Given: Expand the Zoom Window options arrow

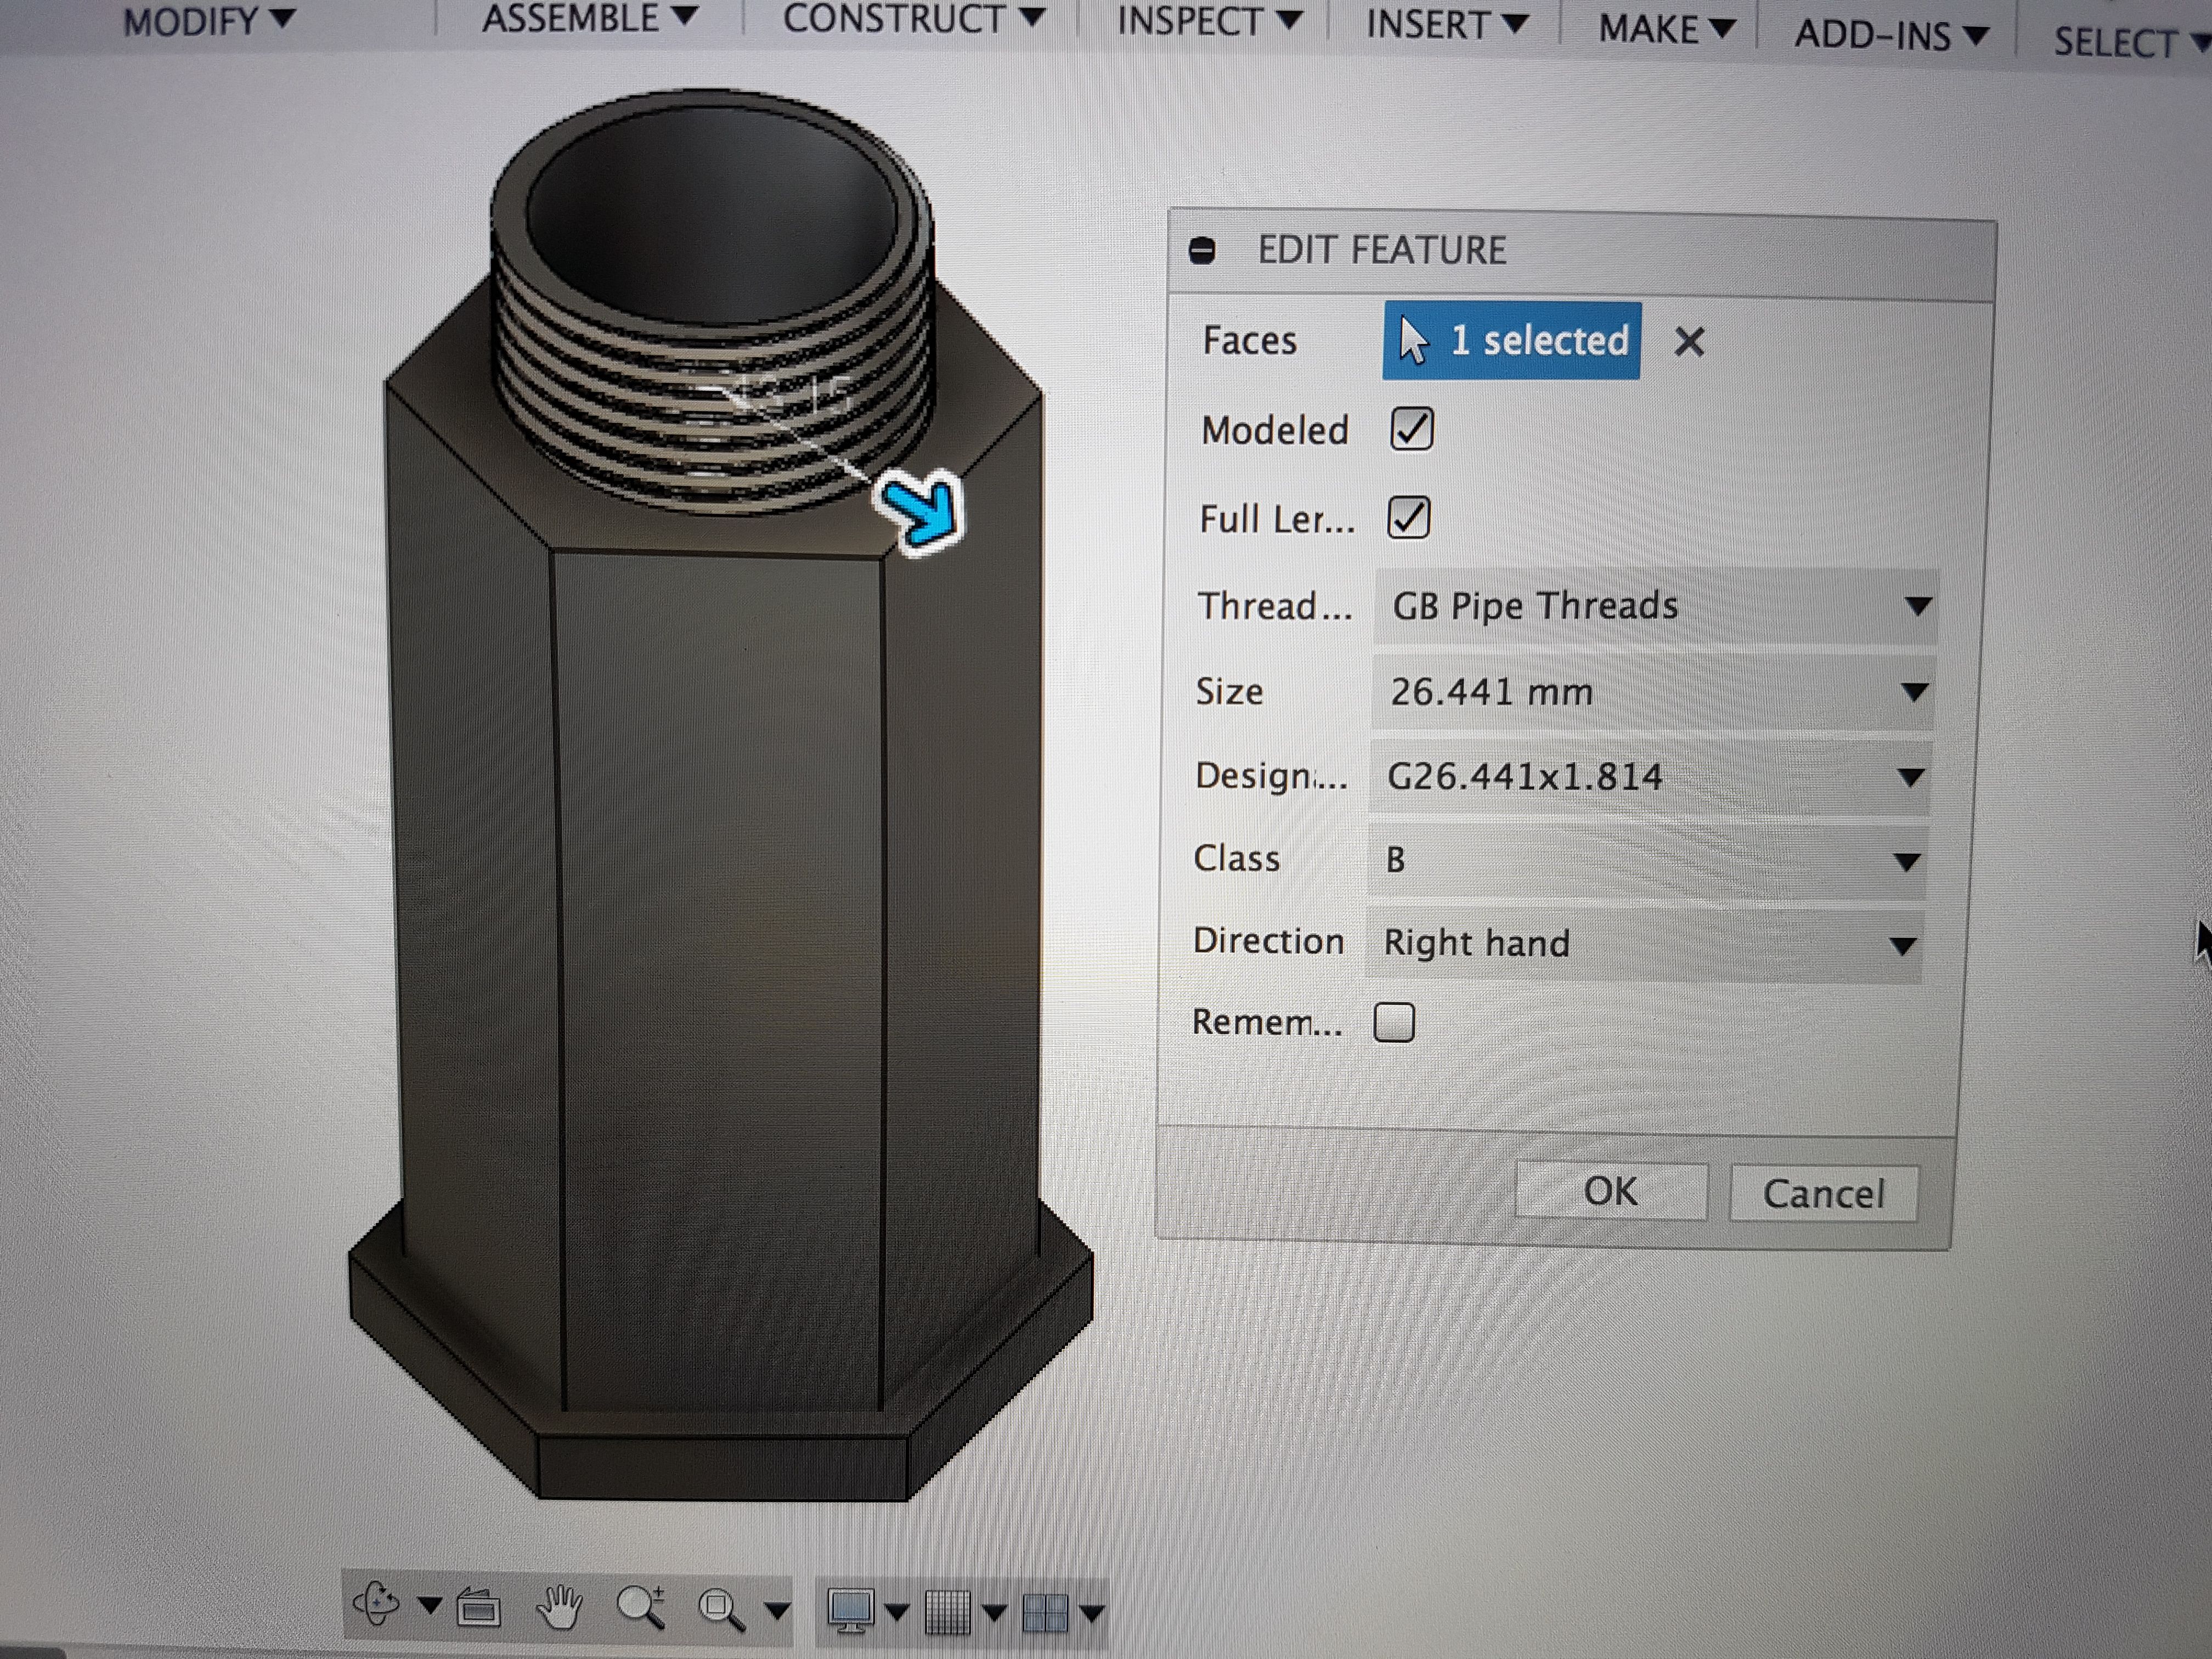Looking at the screenshot, I should (x=777, y=1611).
